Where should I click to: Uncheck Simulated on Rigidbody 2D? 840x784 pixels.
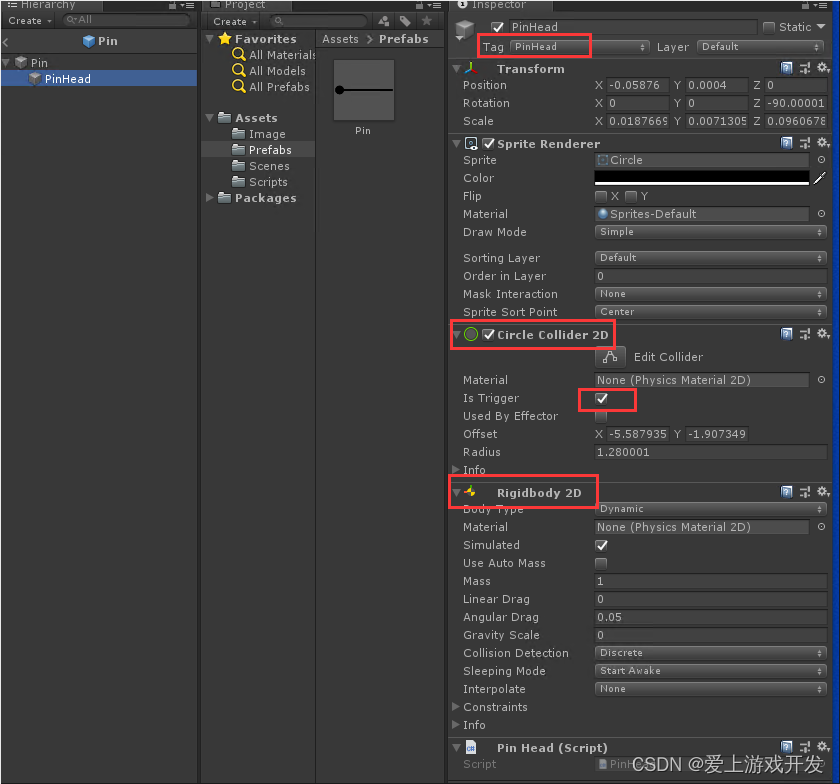(x=602, y=546)
